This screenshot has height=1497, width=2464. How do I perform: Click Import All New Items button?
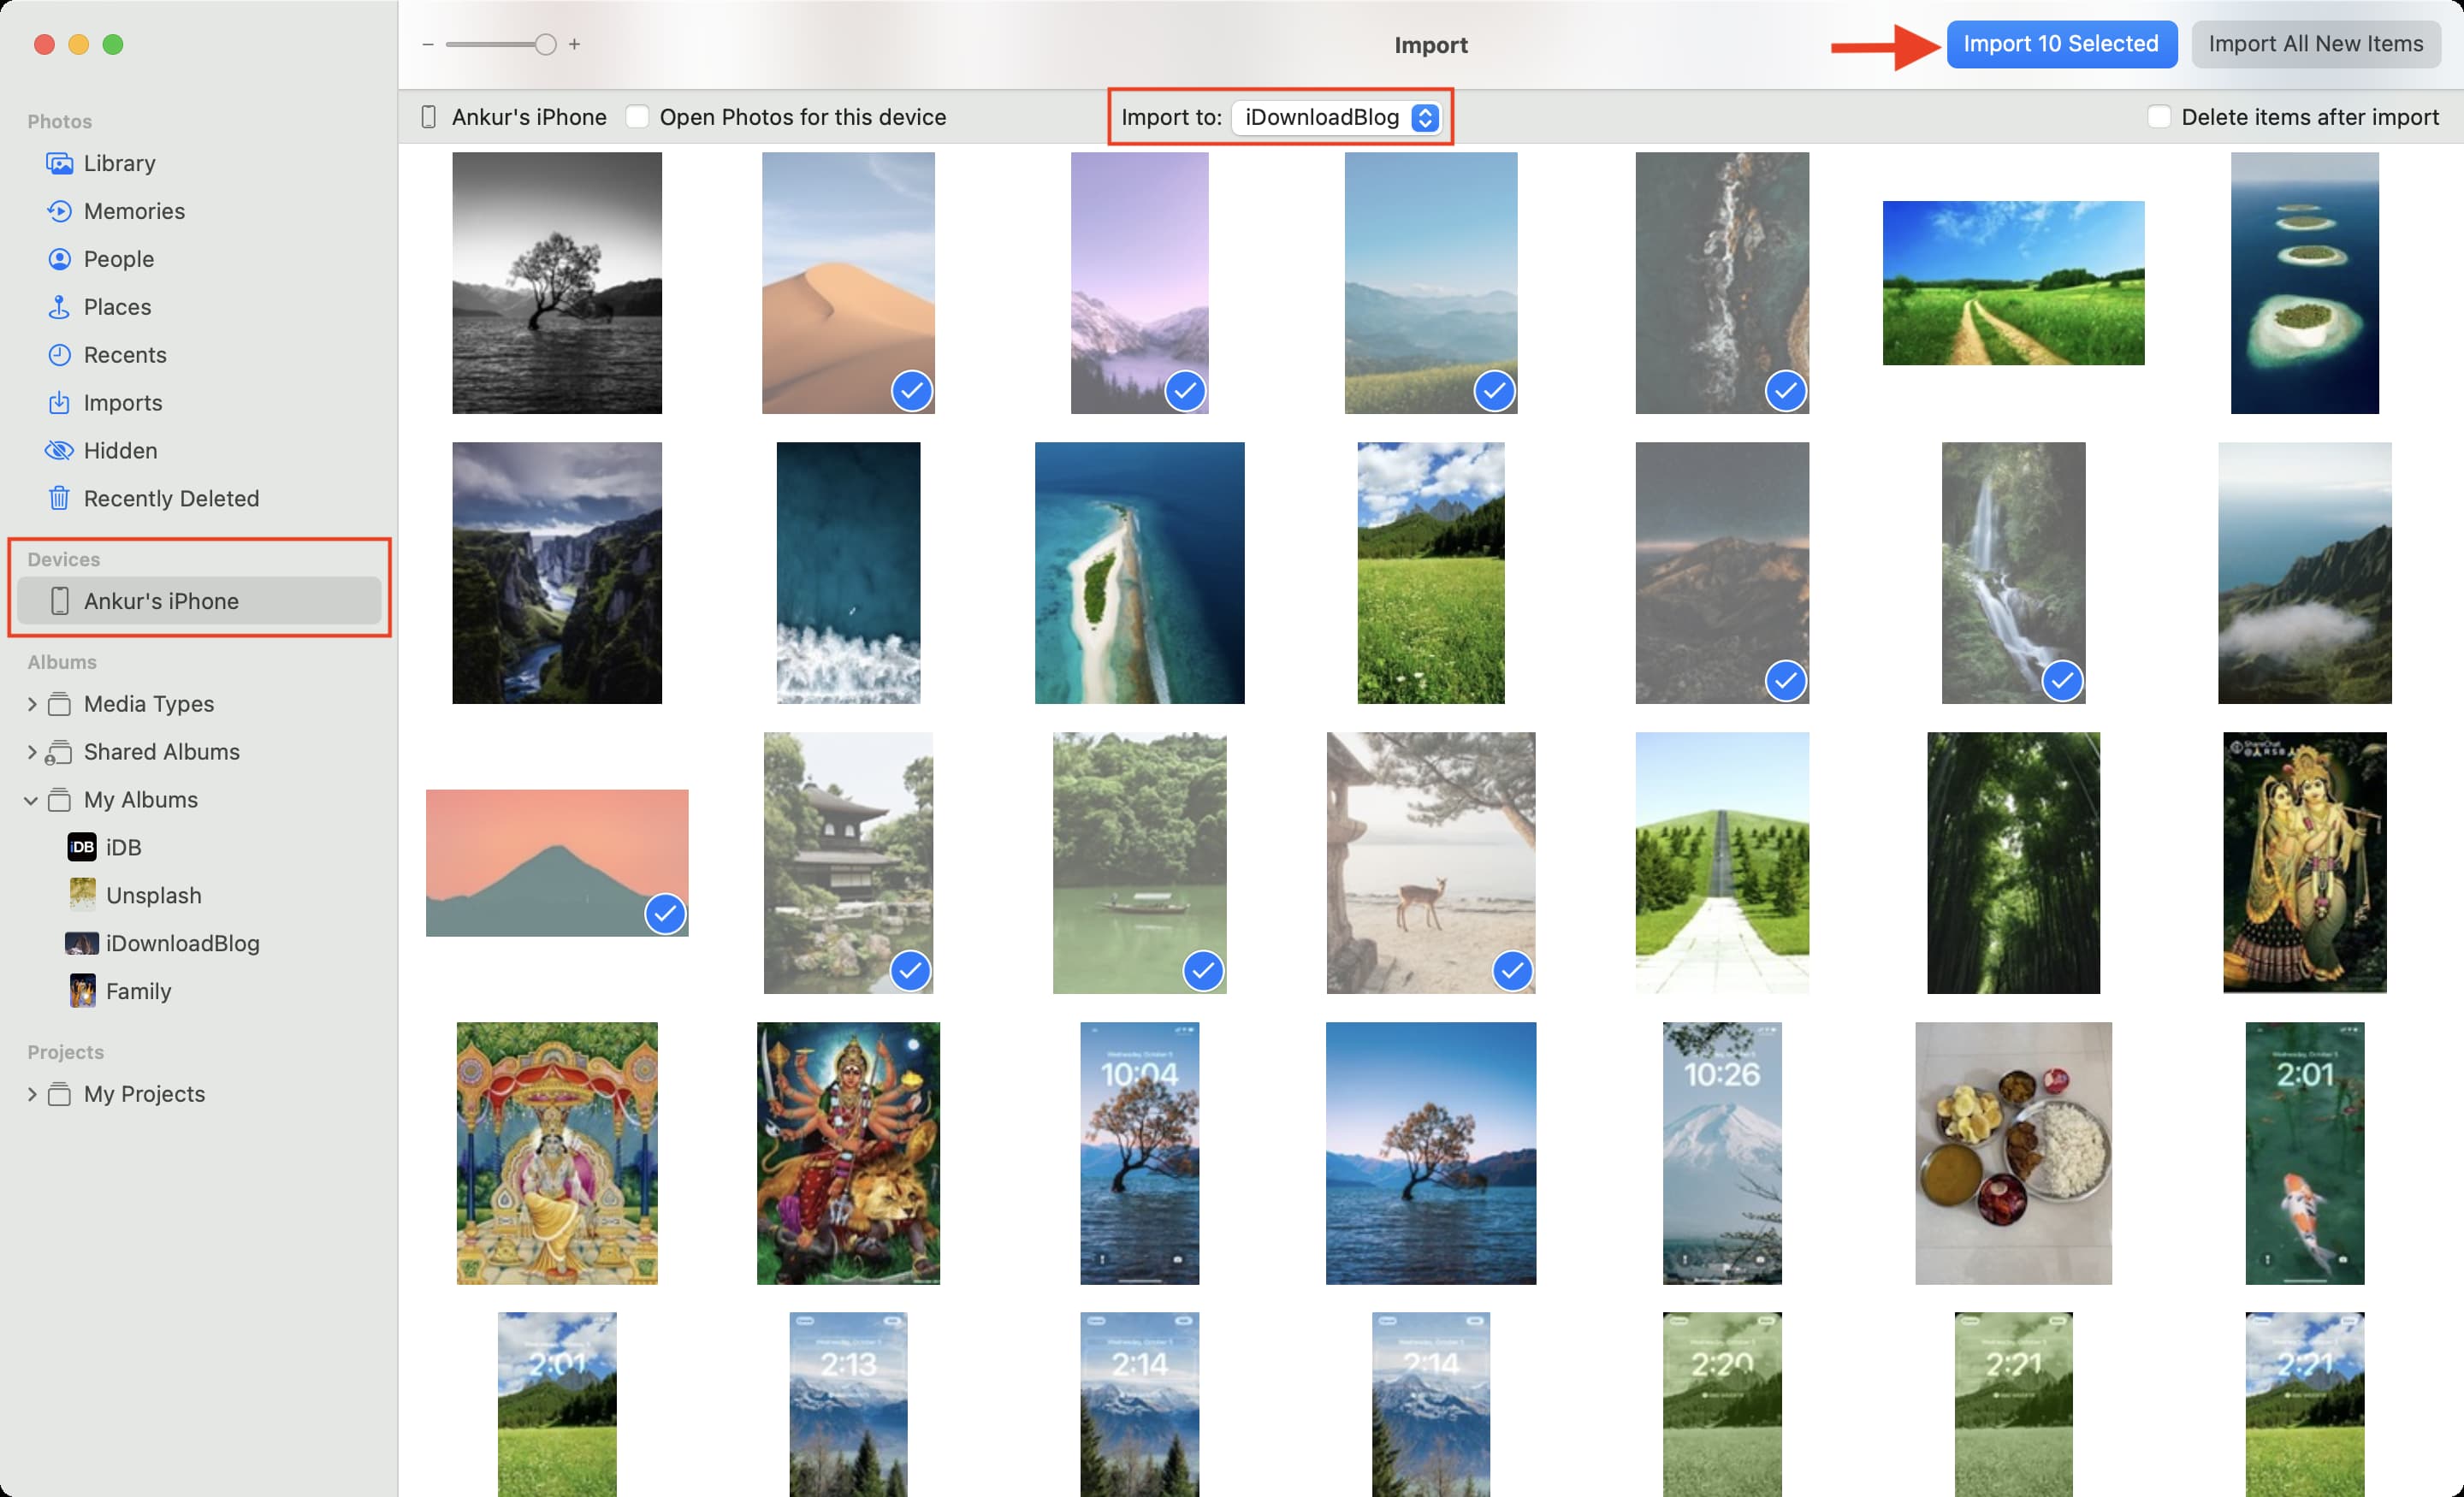coord(2315,44)
